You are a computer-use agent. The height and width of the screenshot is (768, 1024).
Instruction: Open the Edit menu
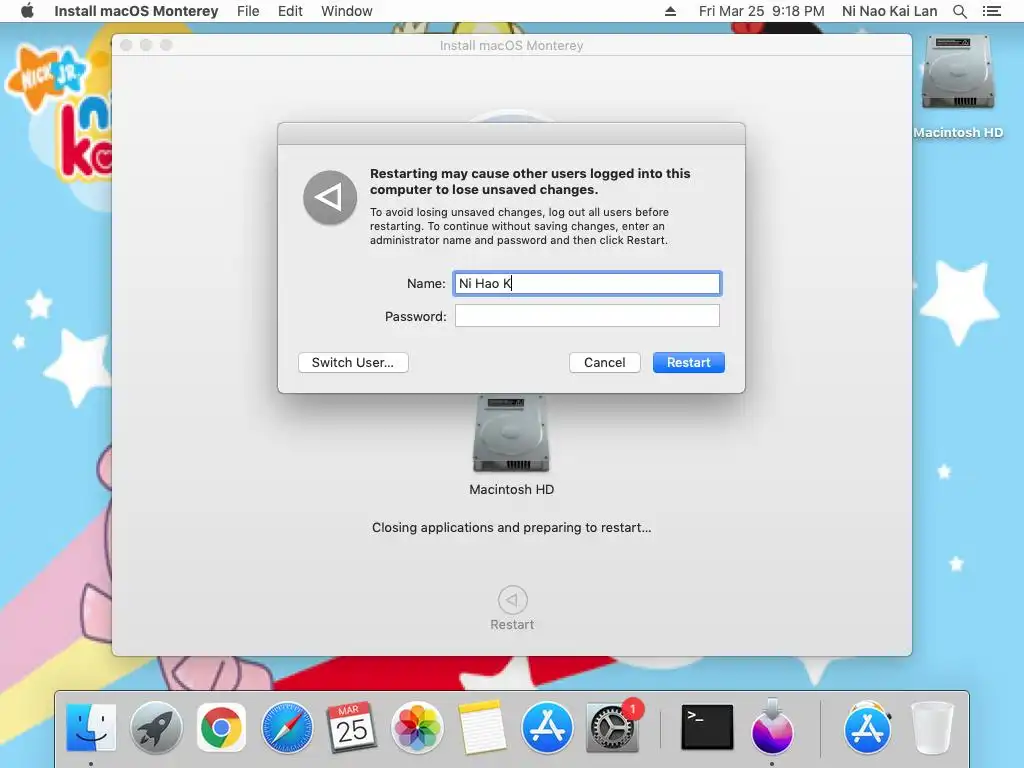(290, 11)
